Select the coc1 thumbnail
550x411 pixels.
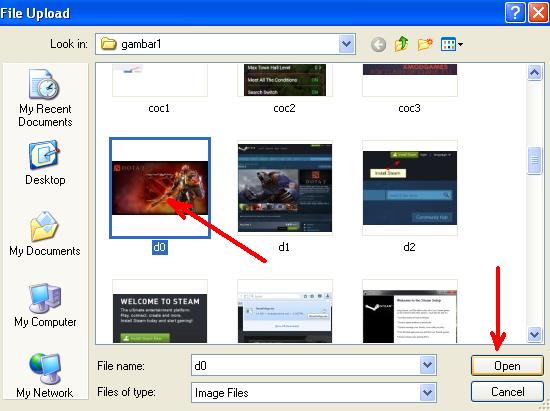[160, 80]
